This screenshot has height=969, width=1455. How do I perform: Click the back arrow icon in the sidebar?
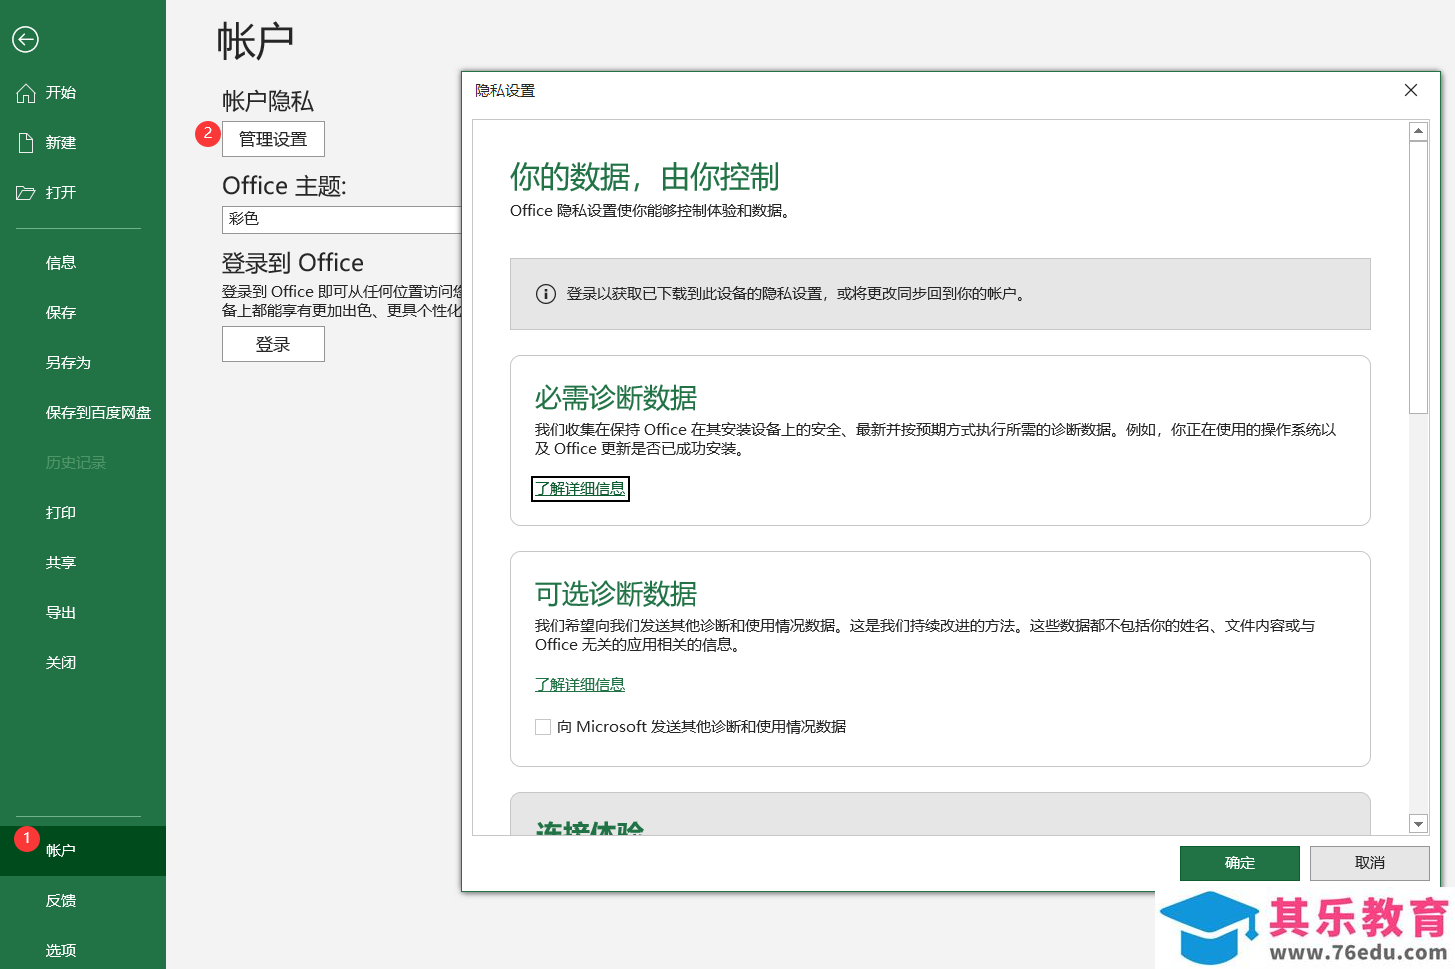[x=26, y=39]
